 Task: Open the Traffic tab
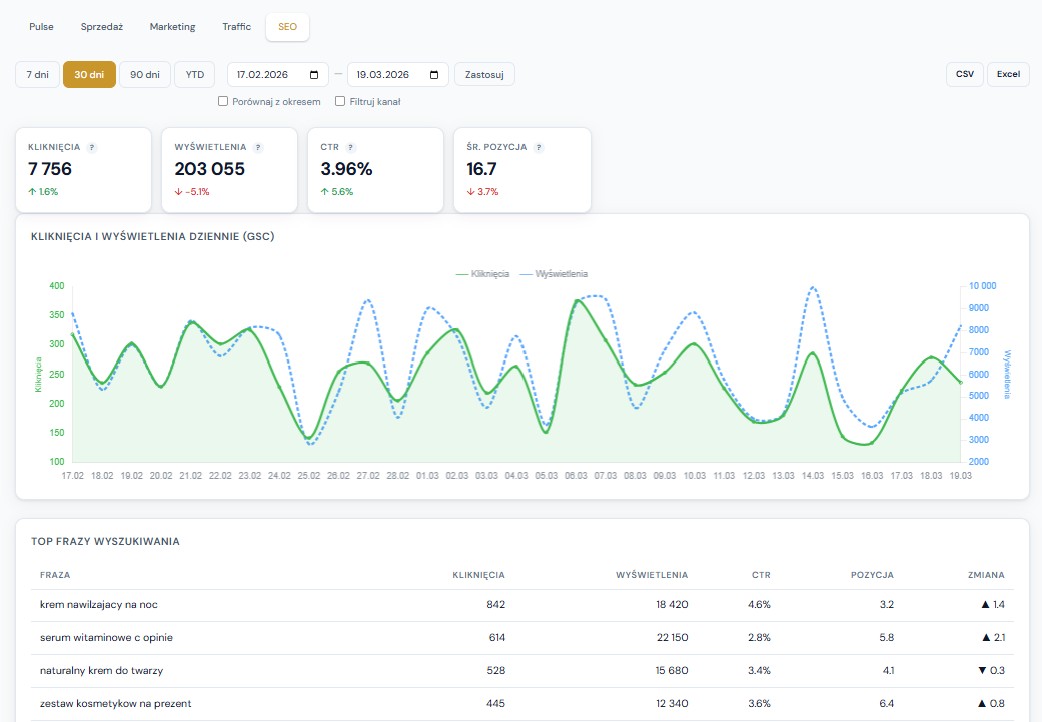tap(236, 27)
